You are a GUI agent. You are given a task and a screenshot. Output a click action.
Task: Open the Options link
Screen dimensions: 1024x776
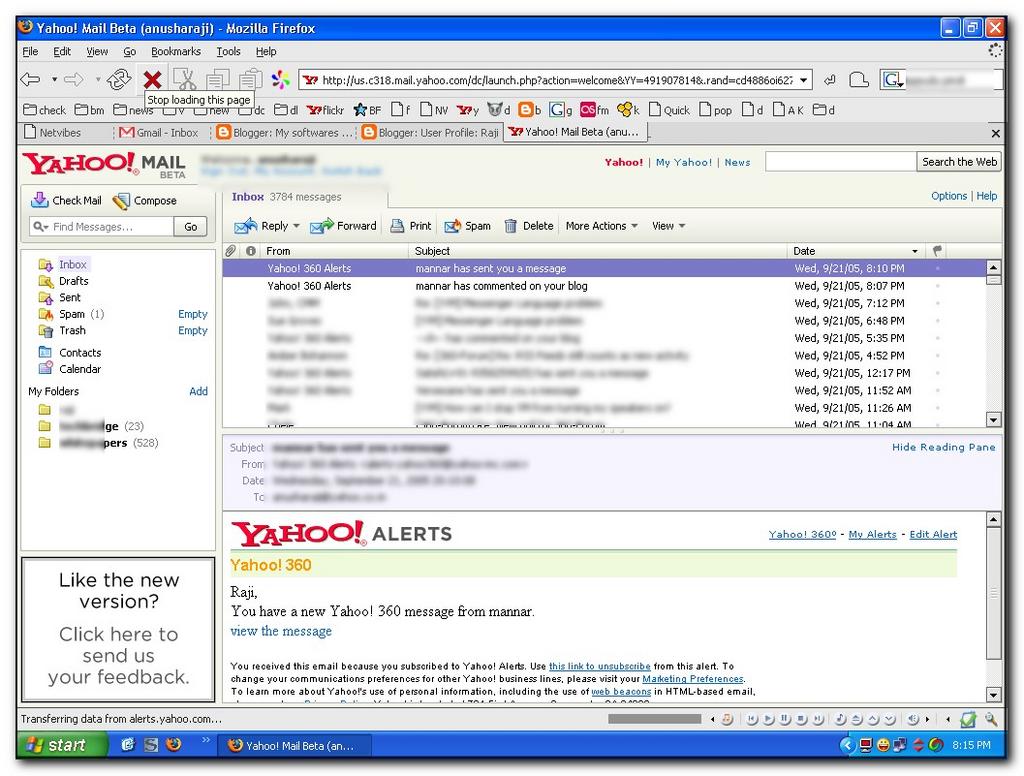pyautogui.click(x=949, y=196)
